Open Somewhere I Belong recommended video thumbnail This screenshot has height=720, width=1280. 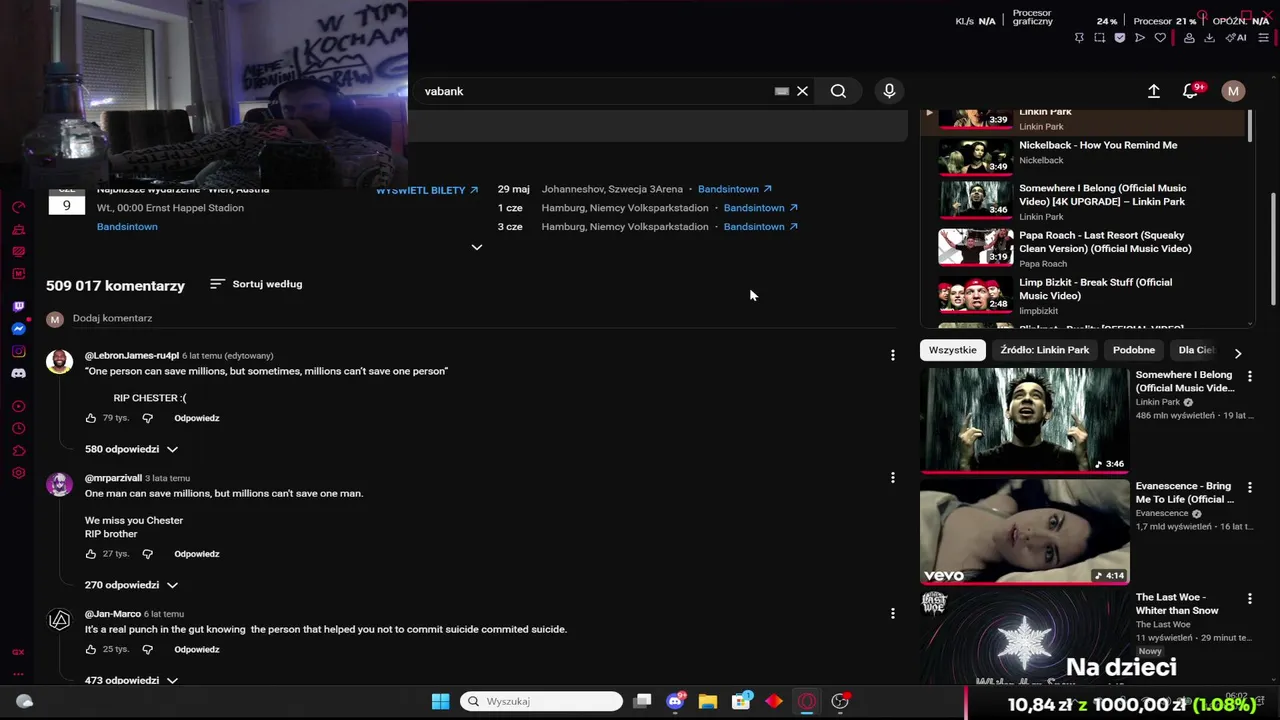[1024, 420]
